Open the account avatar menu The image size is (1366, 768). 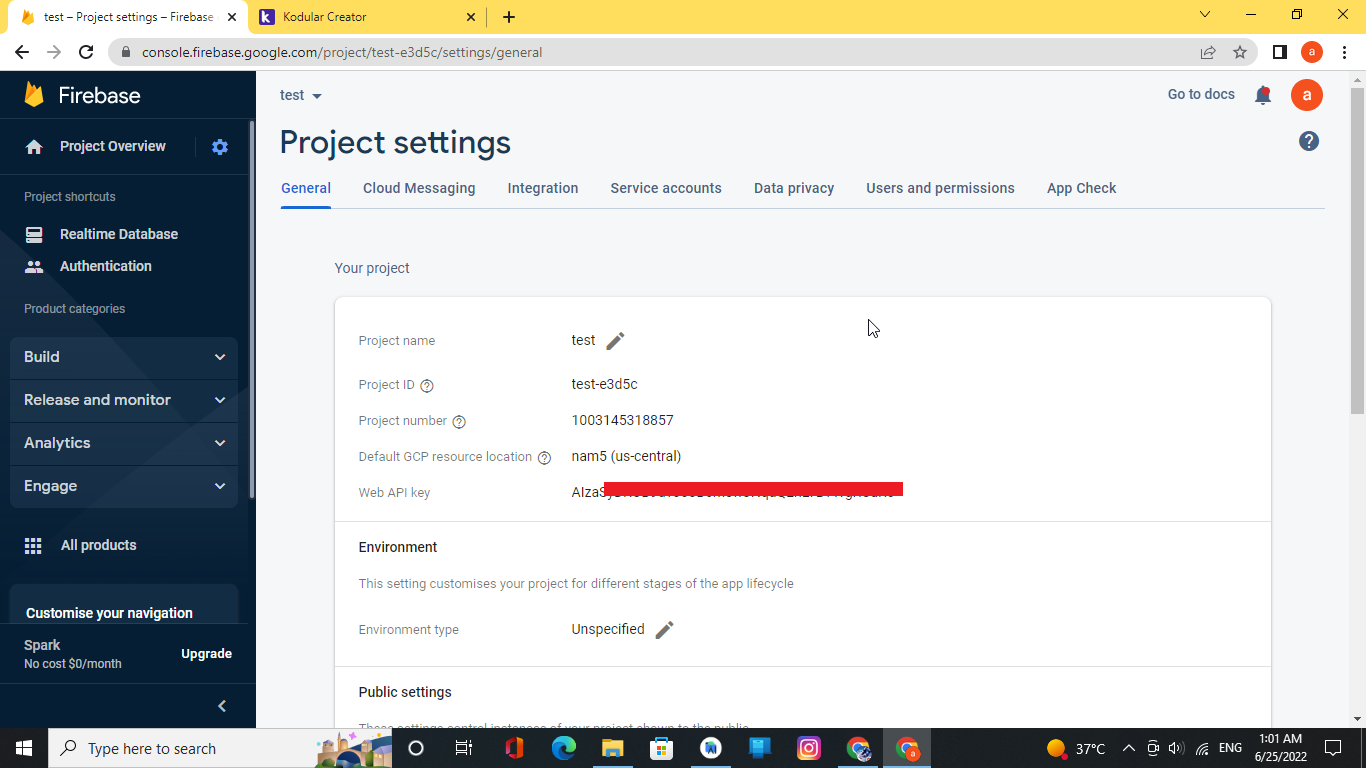click(x=1307, y=95)
